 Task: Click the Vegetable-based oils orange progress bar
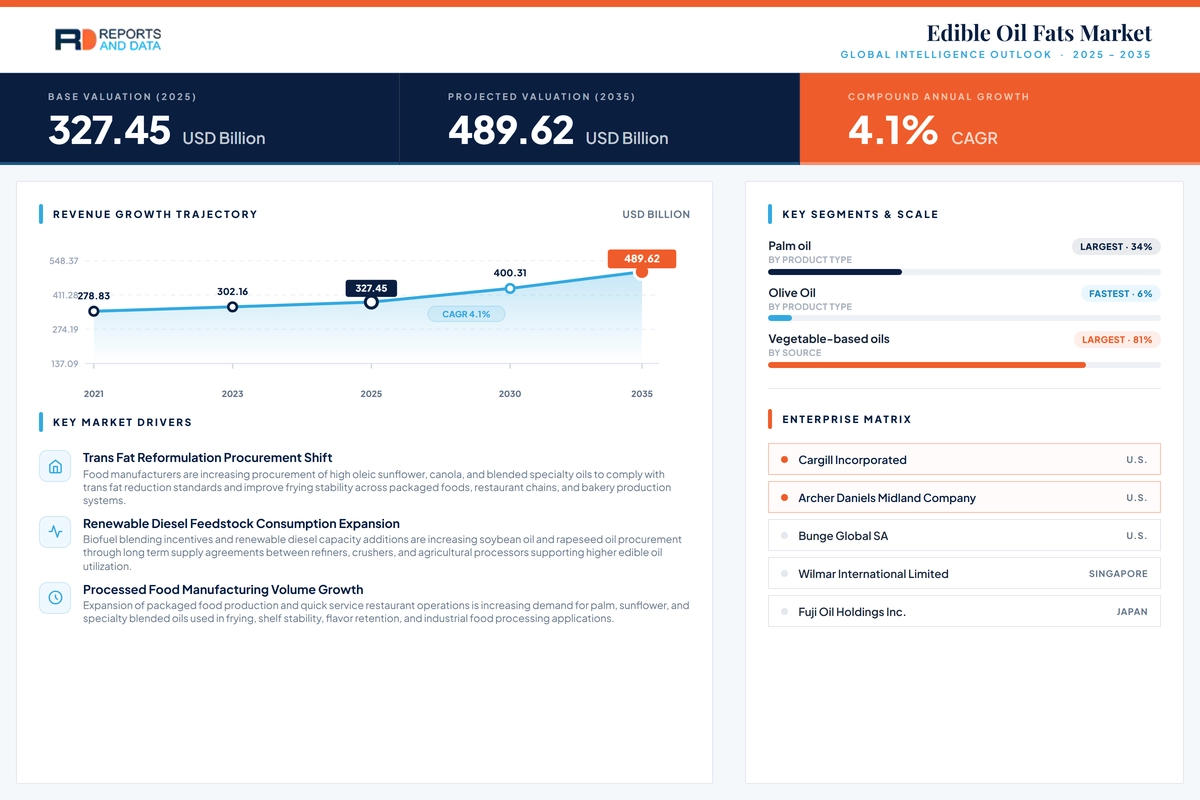927,365
